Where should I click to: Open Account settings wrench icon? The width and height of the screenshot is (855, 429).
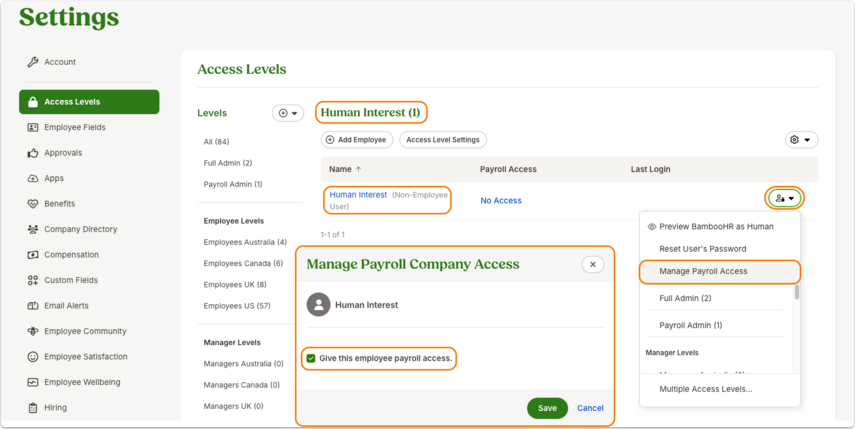point(33,62)
